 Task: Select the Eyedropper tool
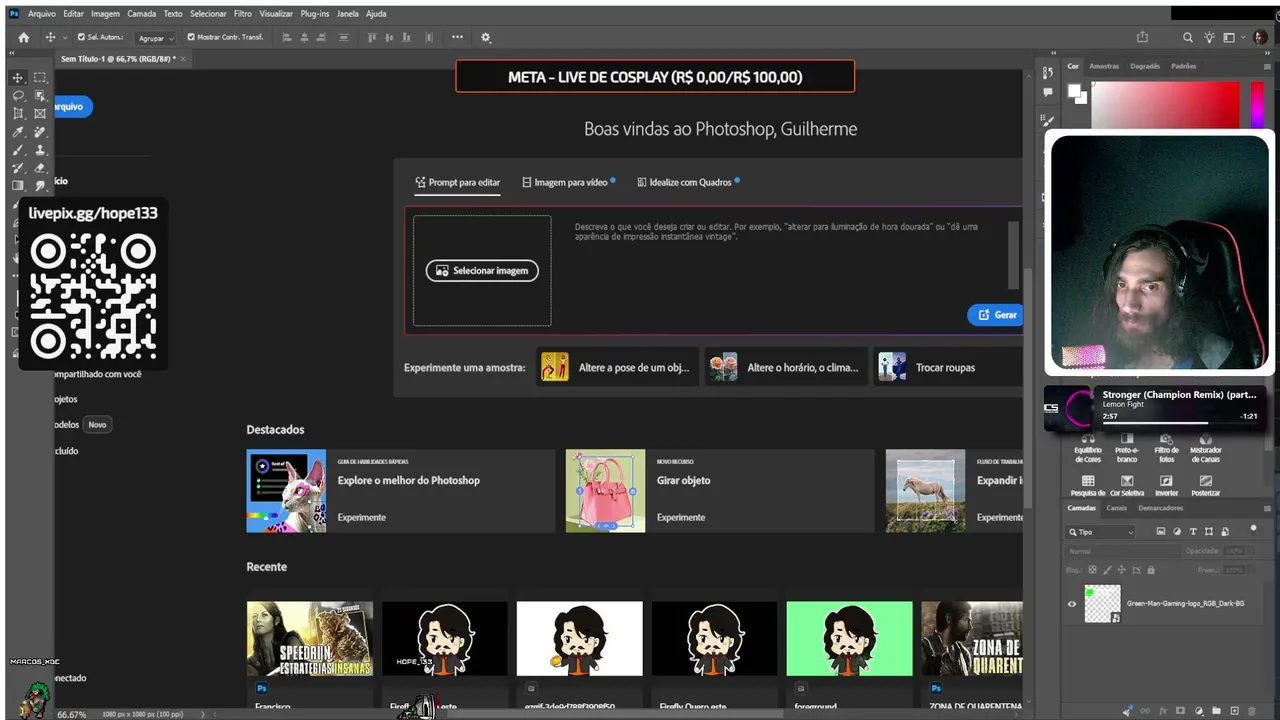(x=18, y=132)
